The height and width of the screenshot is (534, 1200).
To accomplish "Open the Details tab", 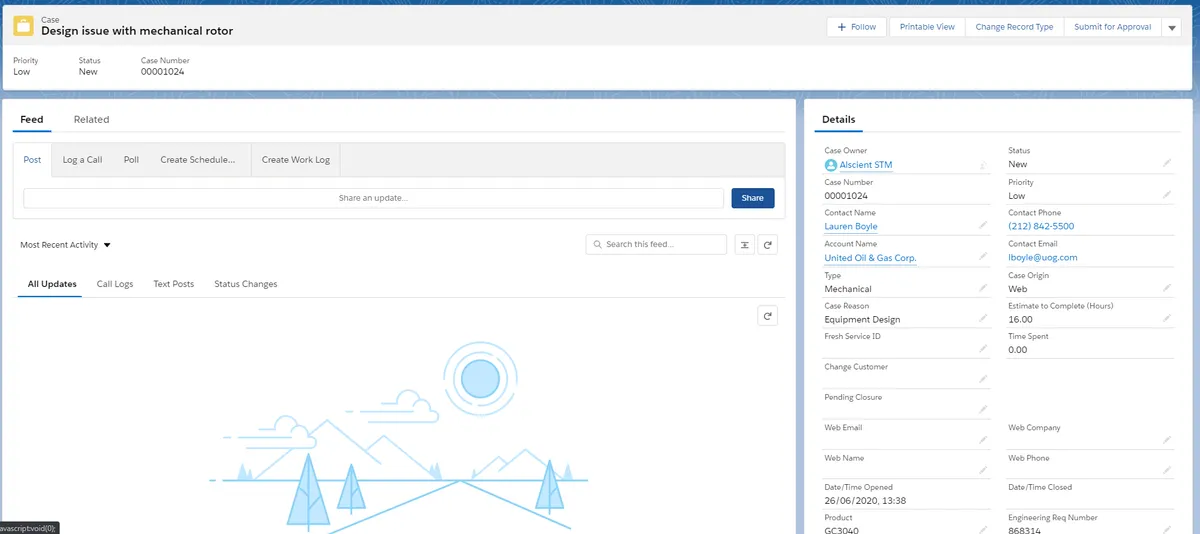I will pos(838,119).
